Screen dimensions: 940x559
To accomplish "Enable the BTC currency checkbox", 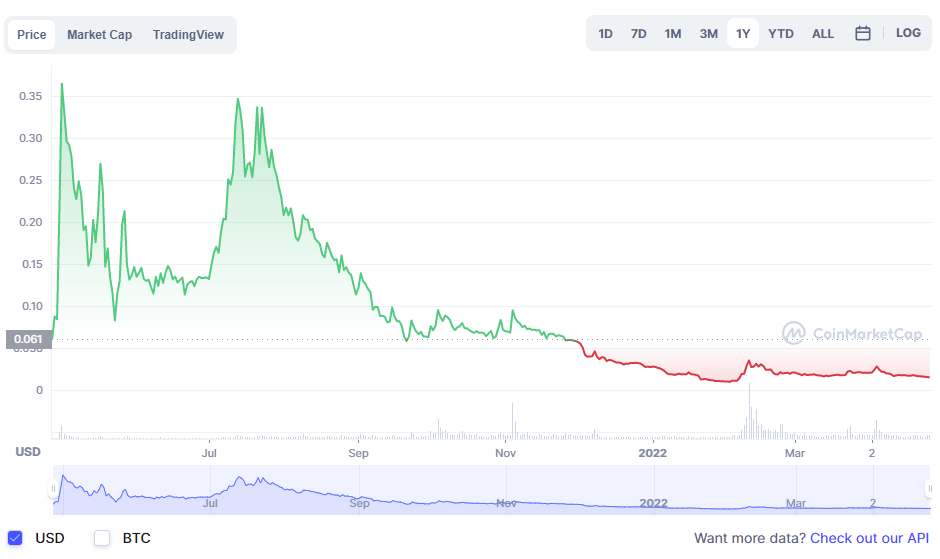I will pos(102,538).
